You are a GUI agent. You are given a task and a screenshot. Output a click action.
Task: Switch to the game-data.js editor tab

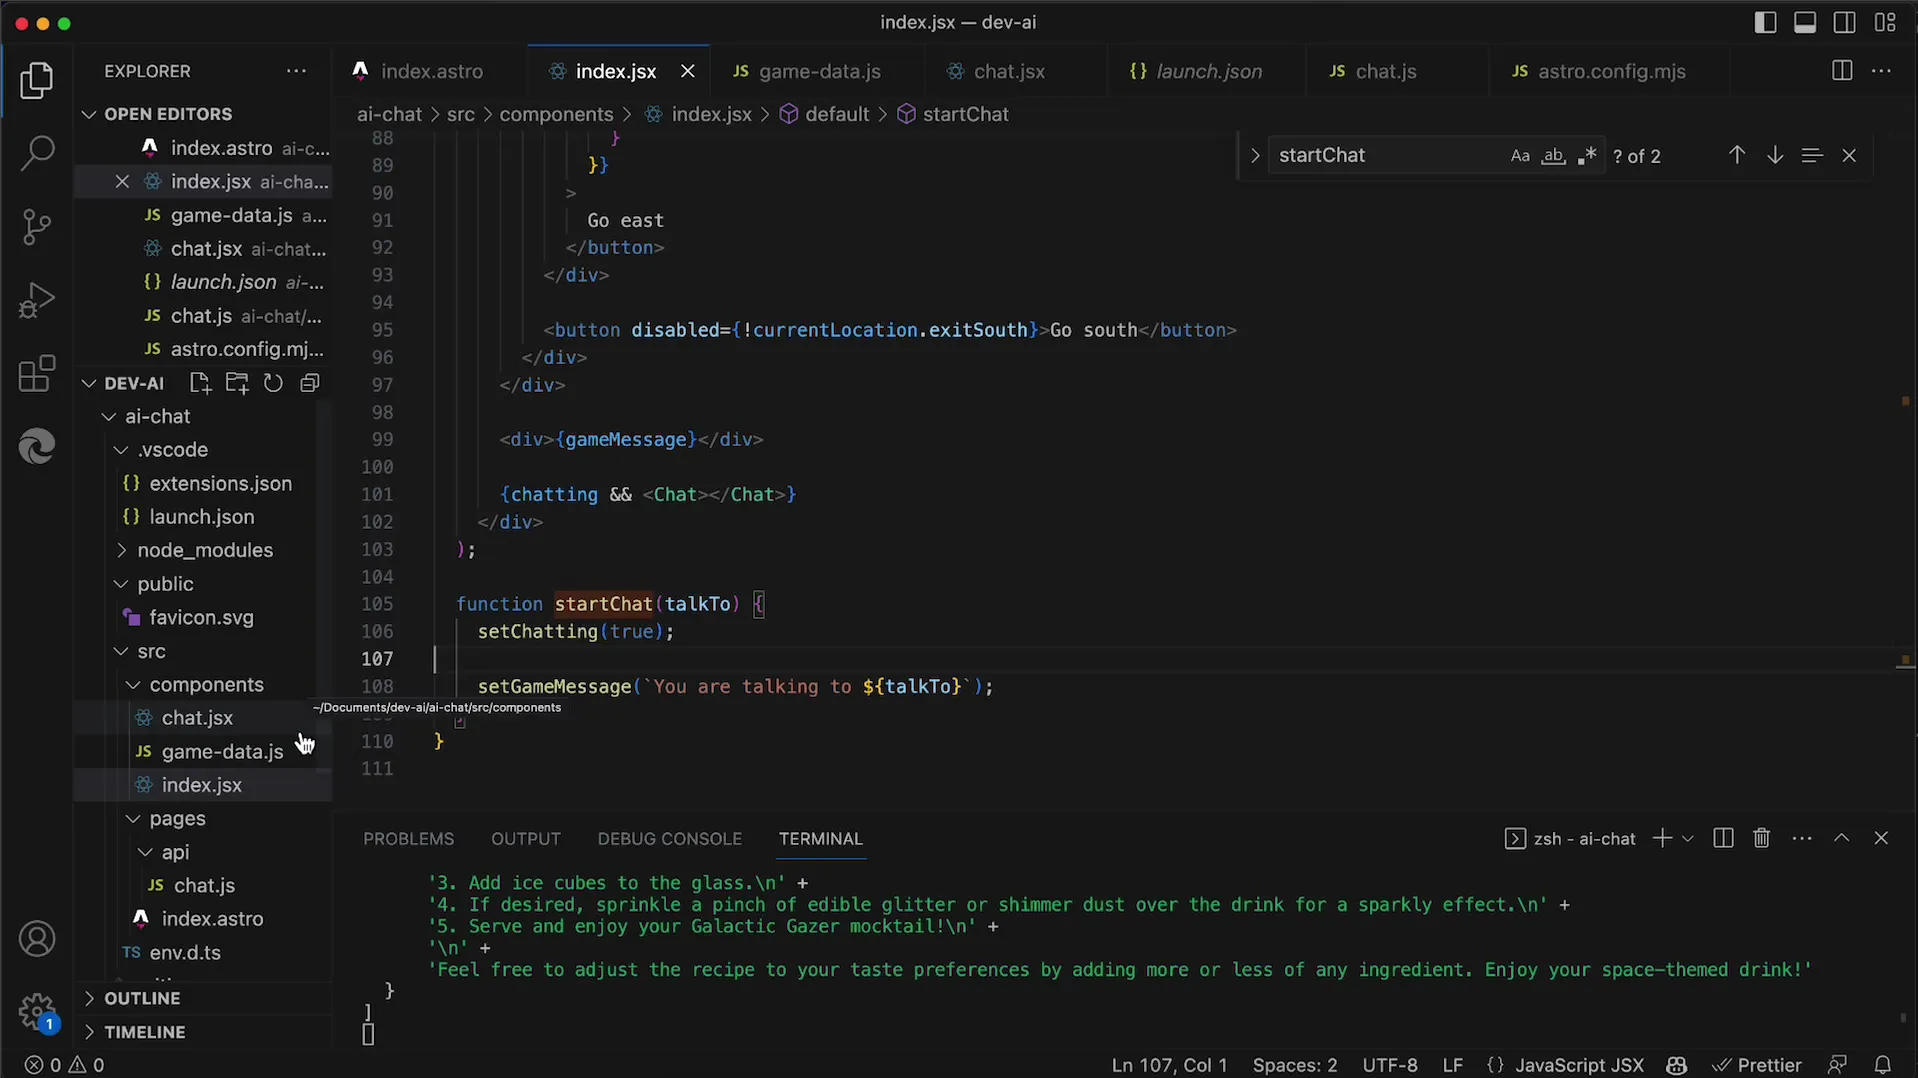click(x=819, y=72)
